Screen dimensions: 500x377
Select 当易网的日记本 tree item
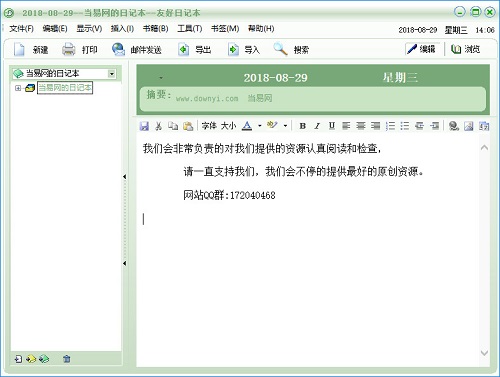pyautogui.click(x=65, y=88)
